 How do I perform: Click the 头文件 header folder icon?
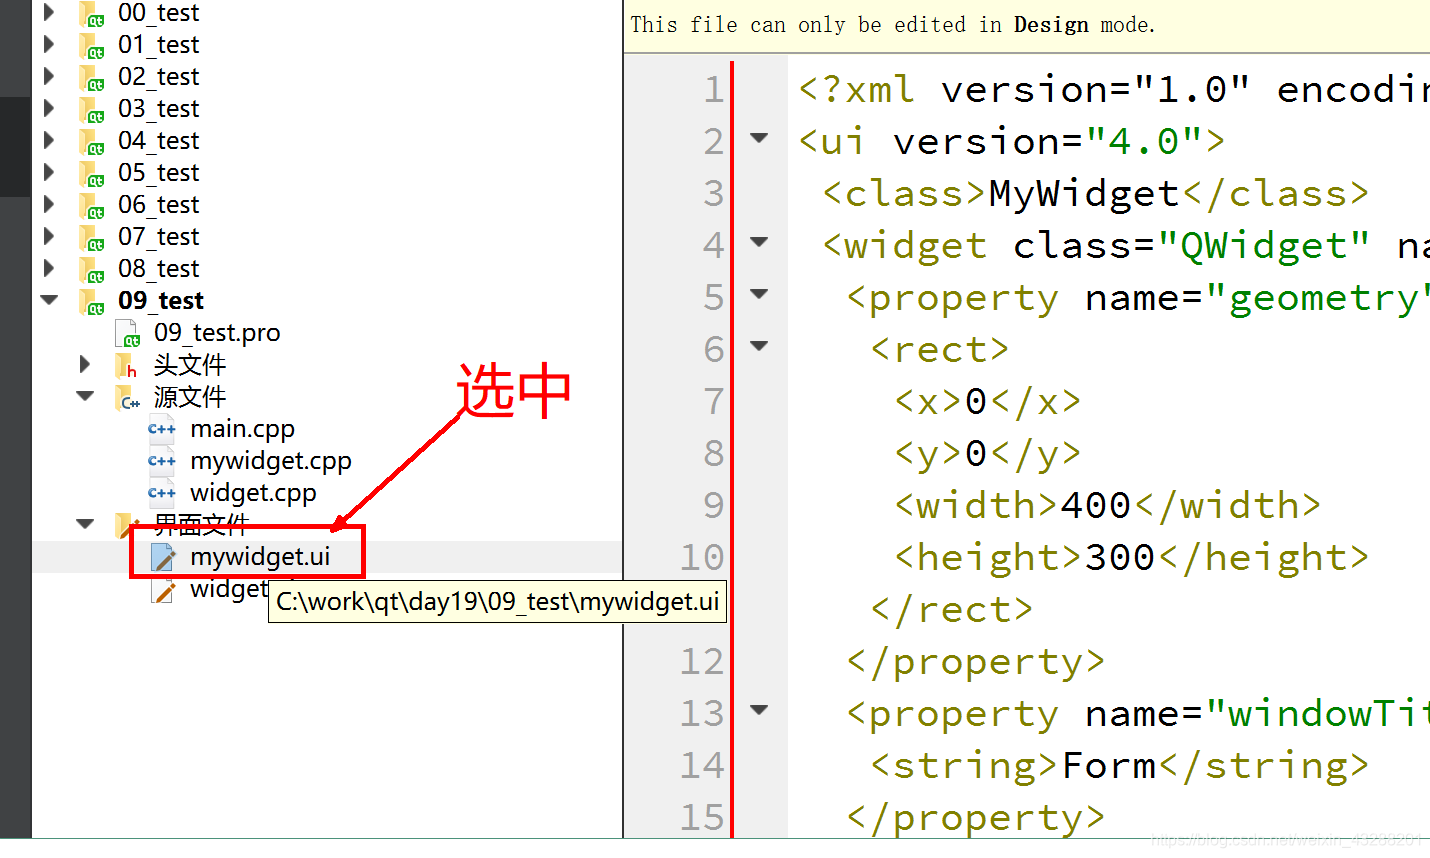(x=127, y=366)
